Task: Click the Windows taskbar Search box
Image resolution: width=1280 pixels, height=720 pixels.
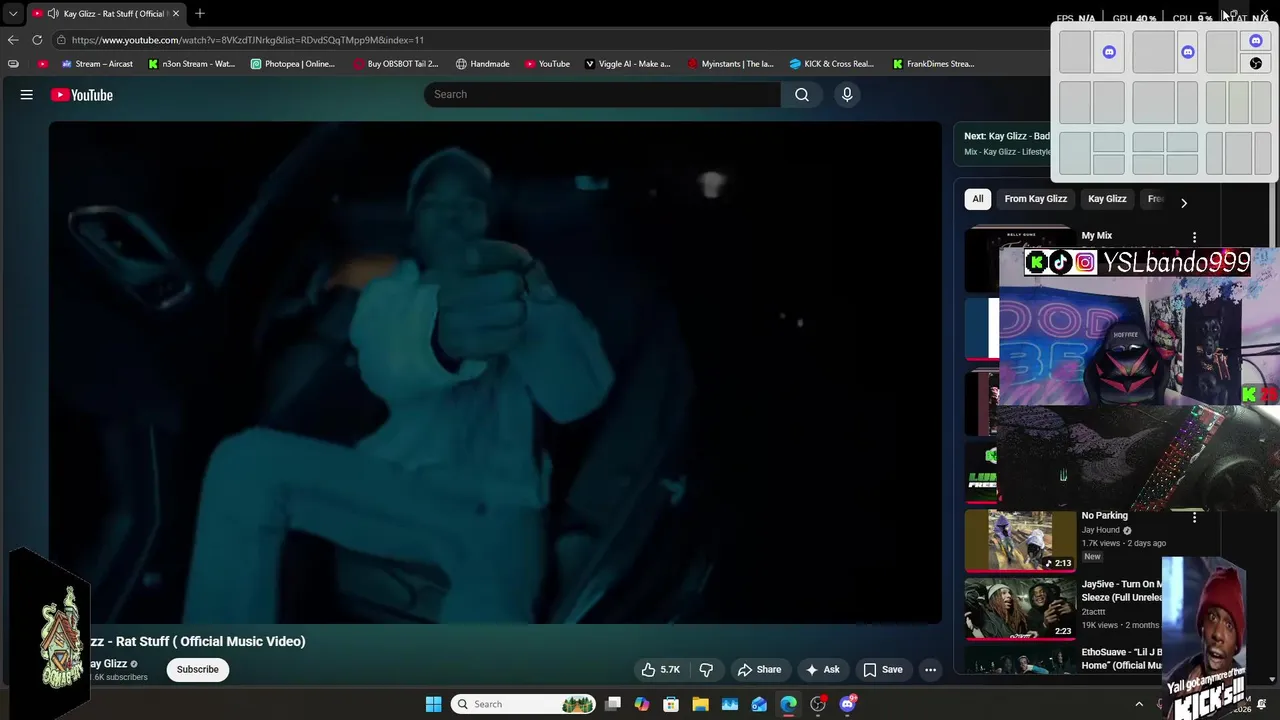Action: 522,704
